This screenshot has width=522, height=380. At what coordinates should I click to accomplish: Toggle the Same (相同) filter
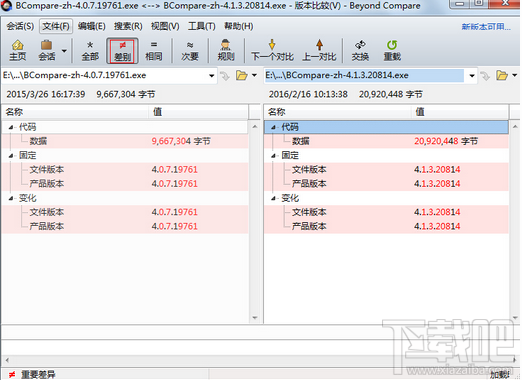[154, 50]
